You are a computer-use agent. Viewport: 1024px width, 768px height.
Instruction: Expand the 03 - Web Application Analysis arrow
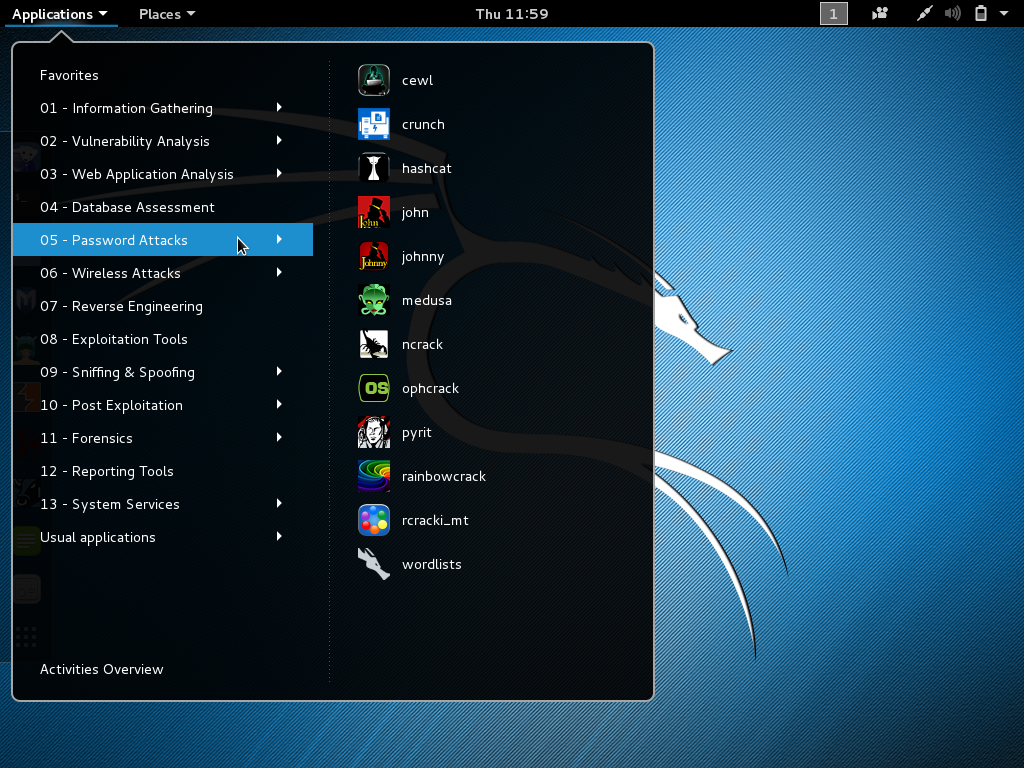coord(279,173)
